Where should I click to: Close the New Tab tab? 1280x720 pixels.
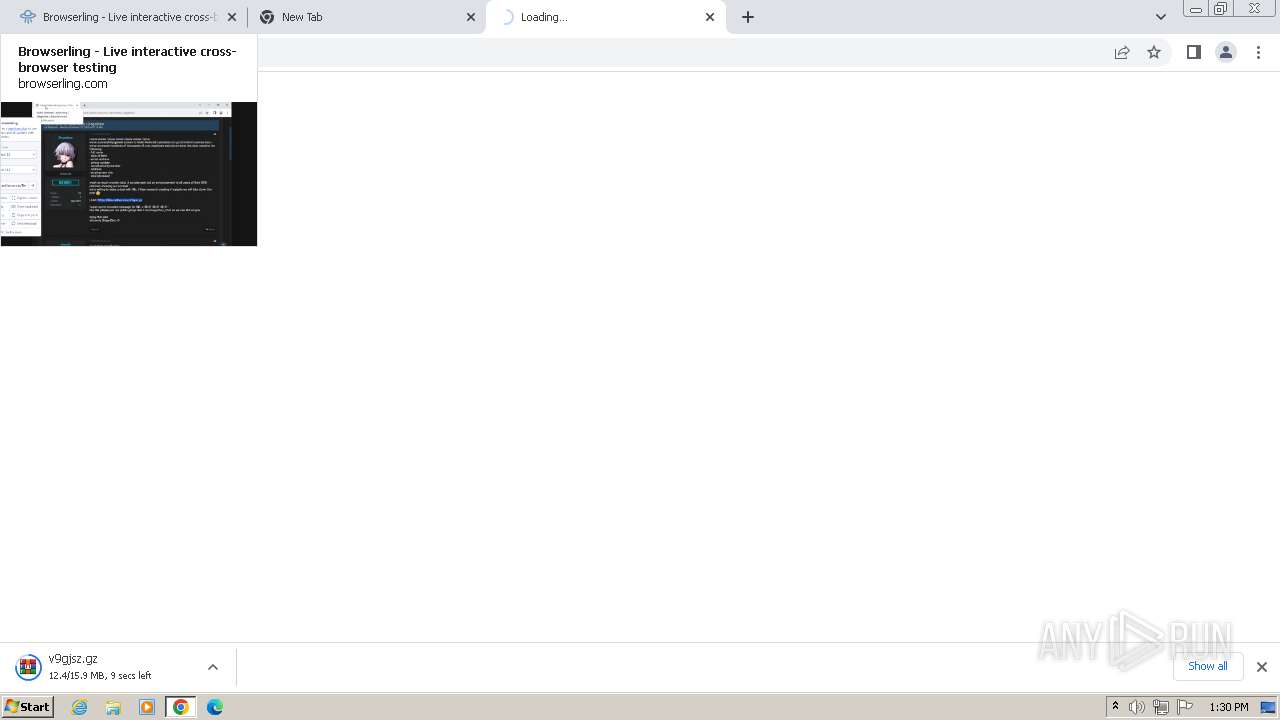tap(471, 17)
